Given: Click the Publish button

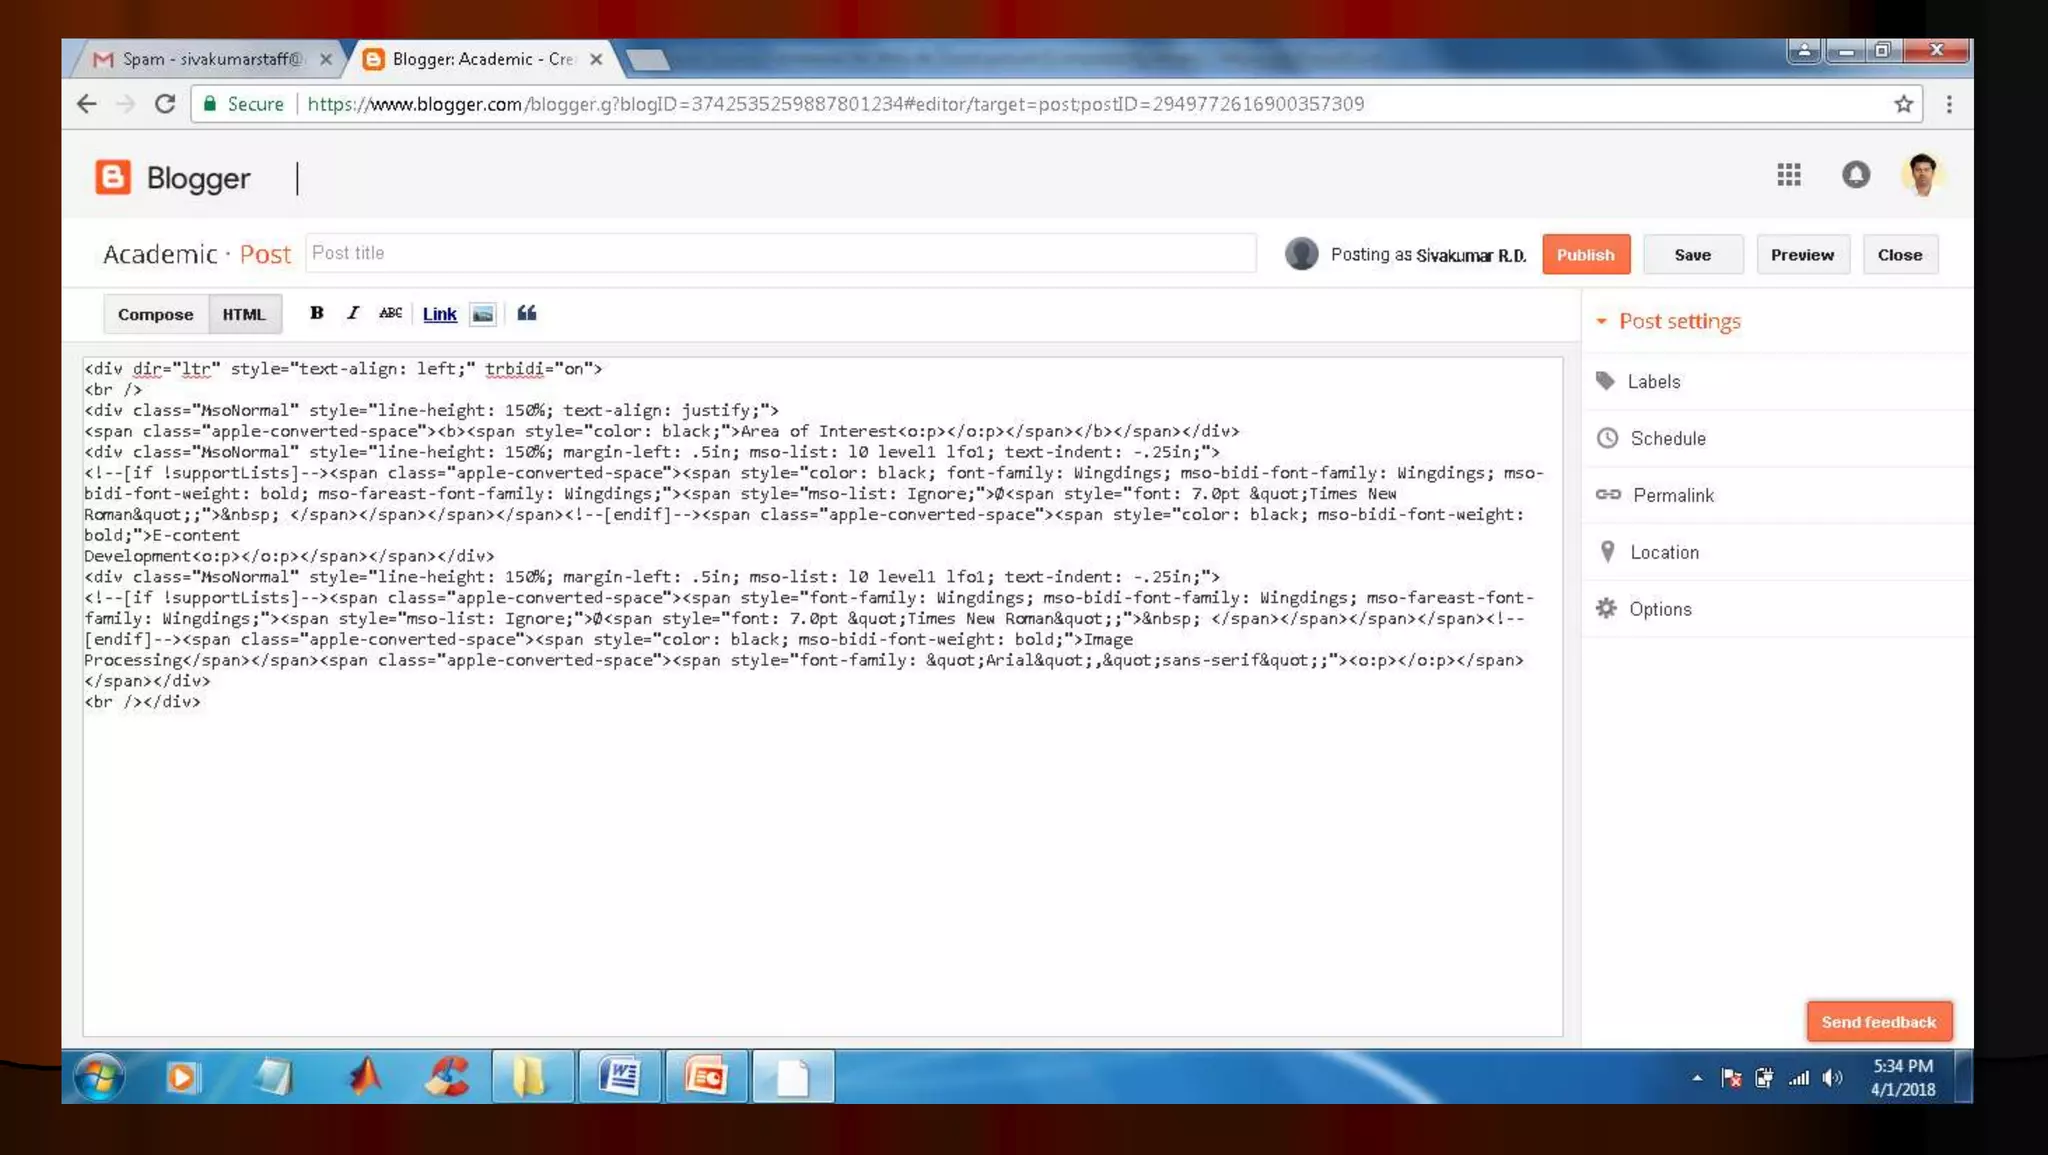Looking at the screenshot, I should pos(1585,255).
